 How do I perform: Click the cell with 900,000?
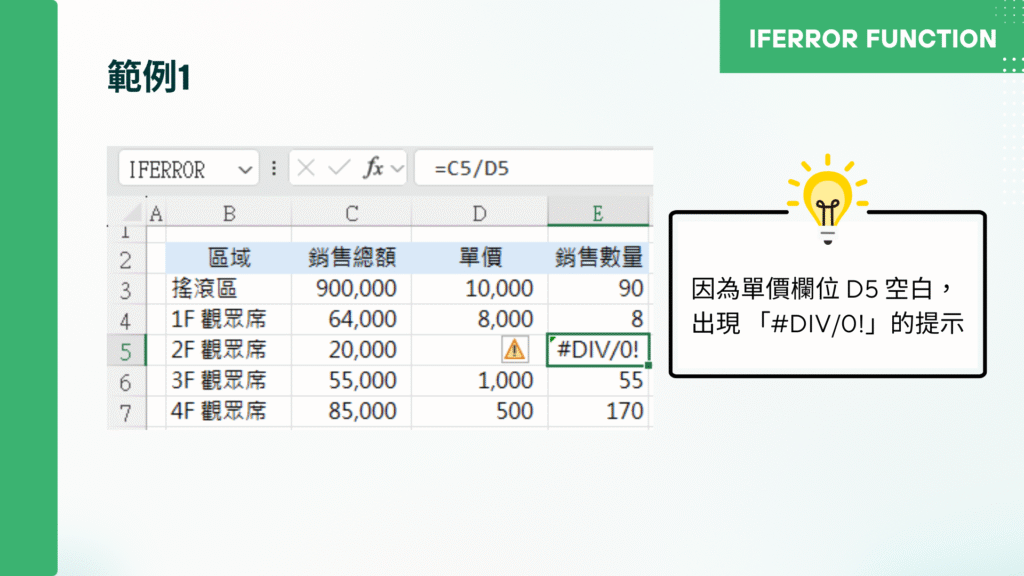tap(351, 289)
